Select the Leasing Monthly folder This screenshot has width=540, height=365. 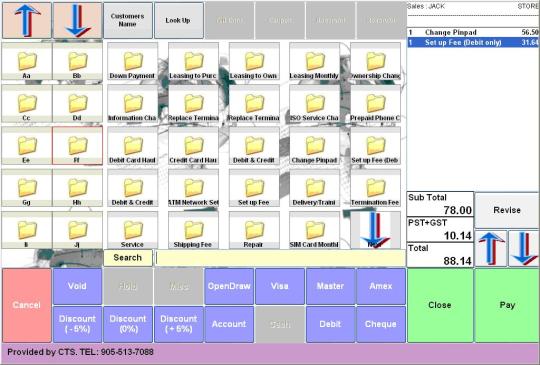coord(314,62)
